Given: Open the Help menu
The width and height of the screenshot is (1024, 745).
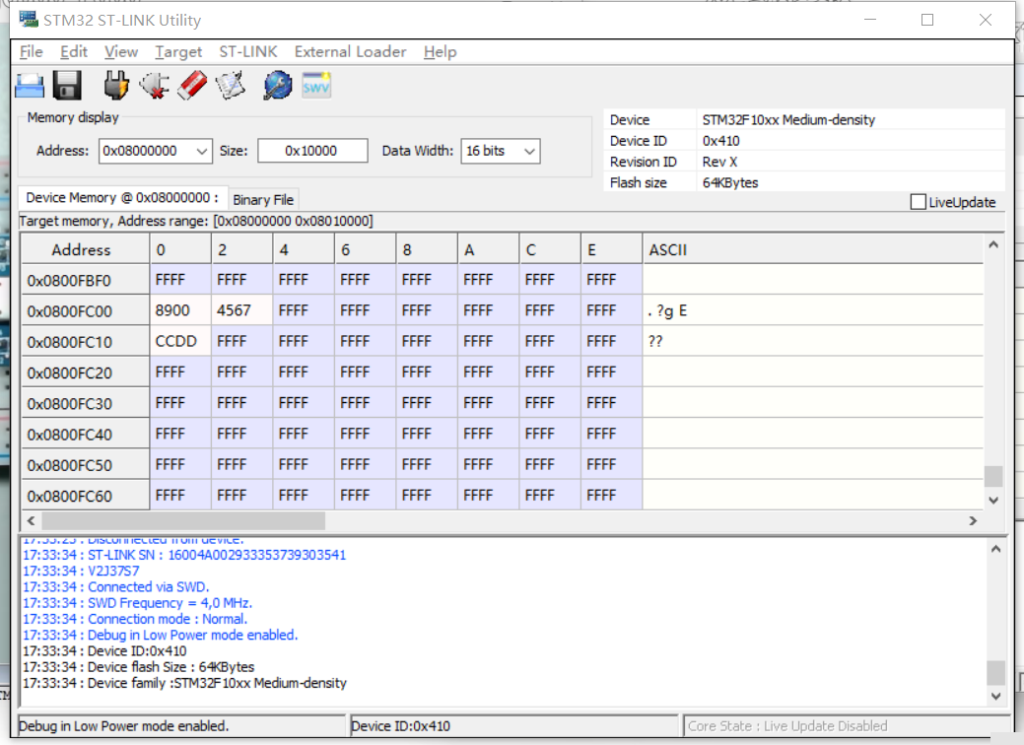Looking at the screenshot, I should click(x=440, y=52).
